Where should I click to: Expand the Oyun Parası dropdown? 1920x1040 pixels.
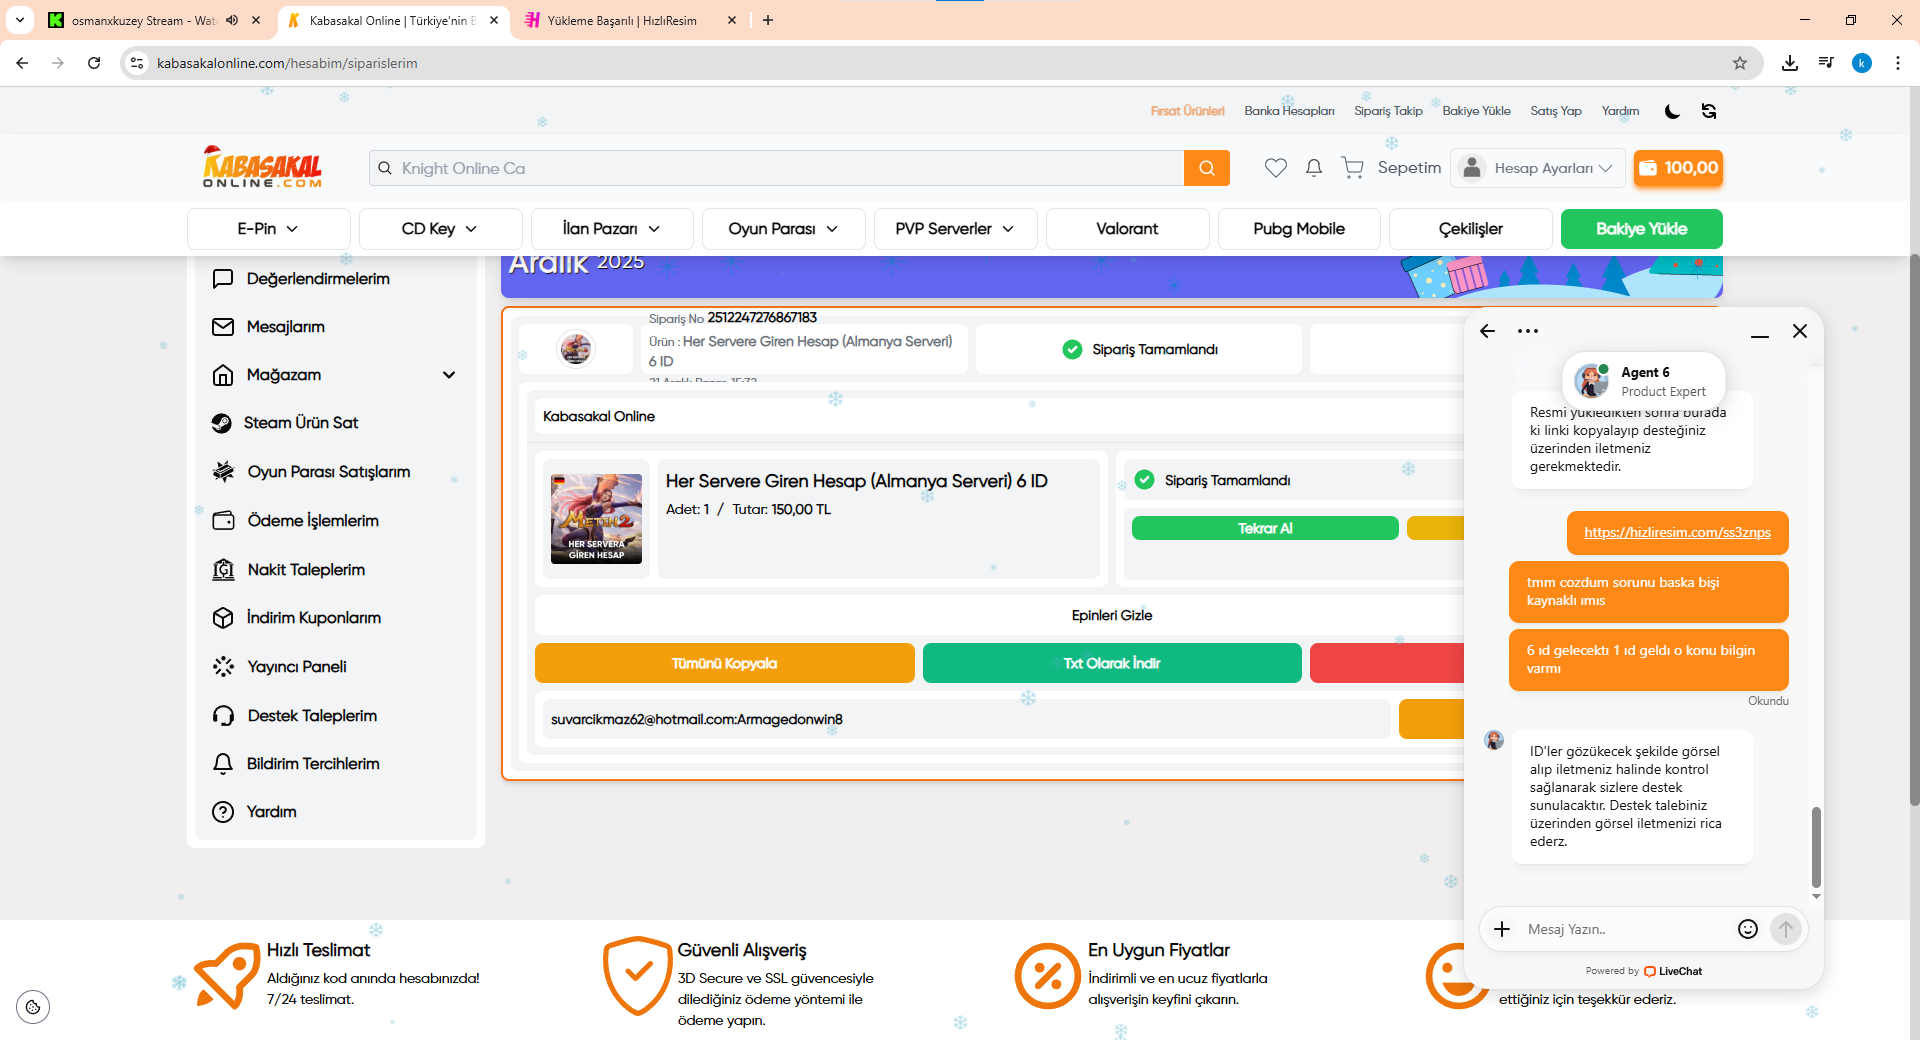[x=783, y=229]
